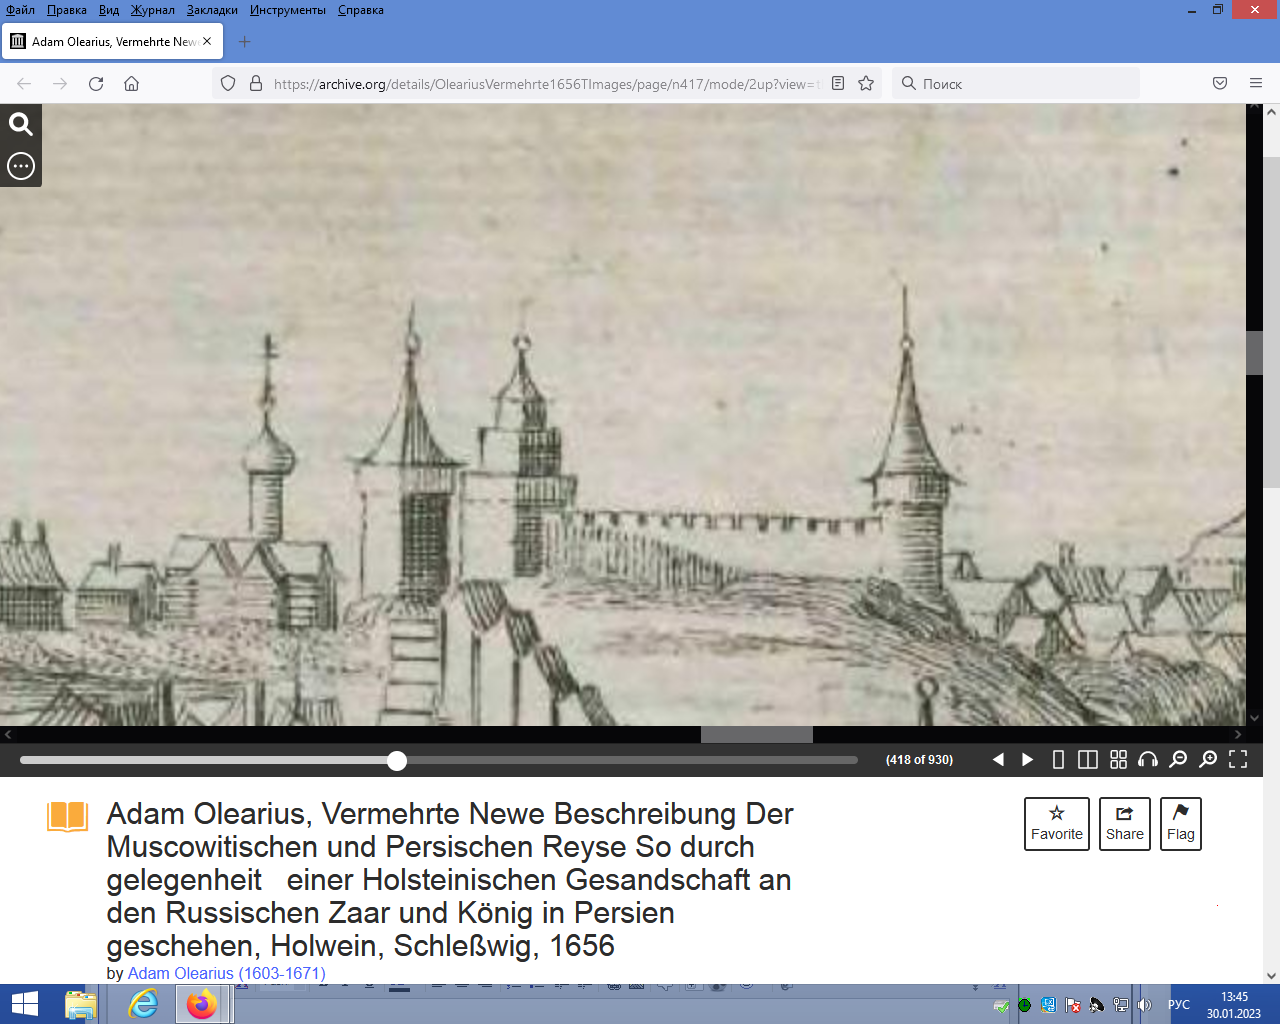This screenshot has width=1280, height=1024.
Task: Close the Adam Olearius tab
Action: click(x=207, y=41)
